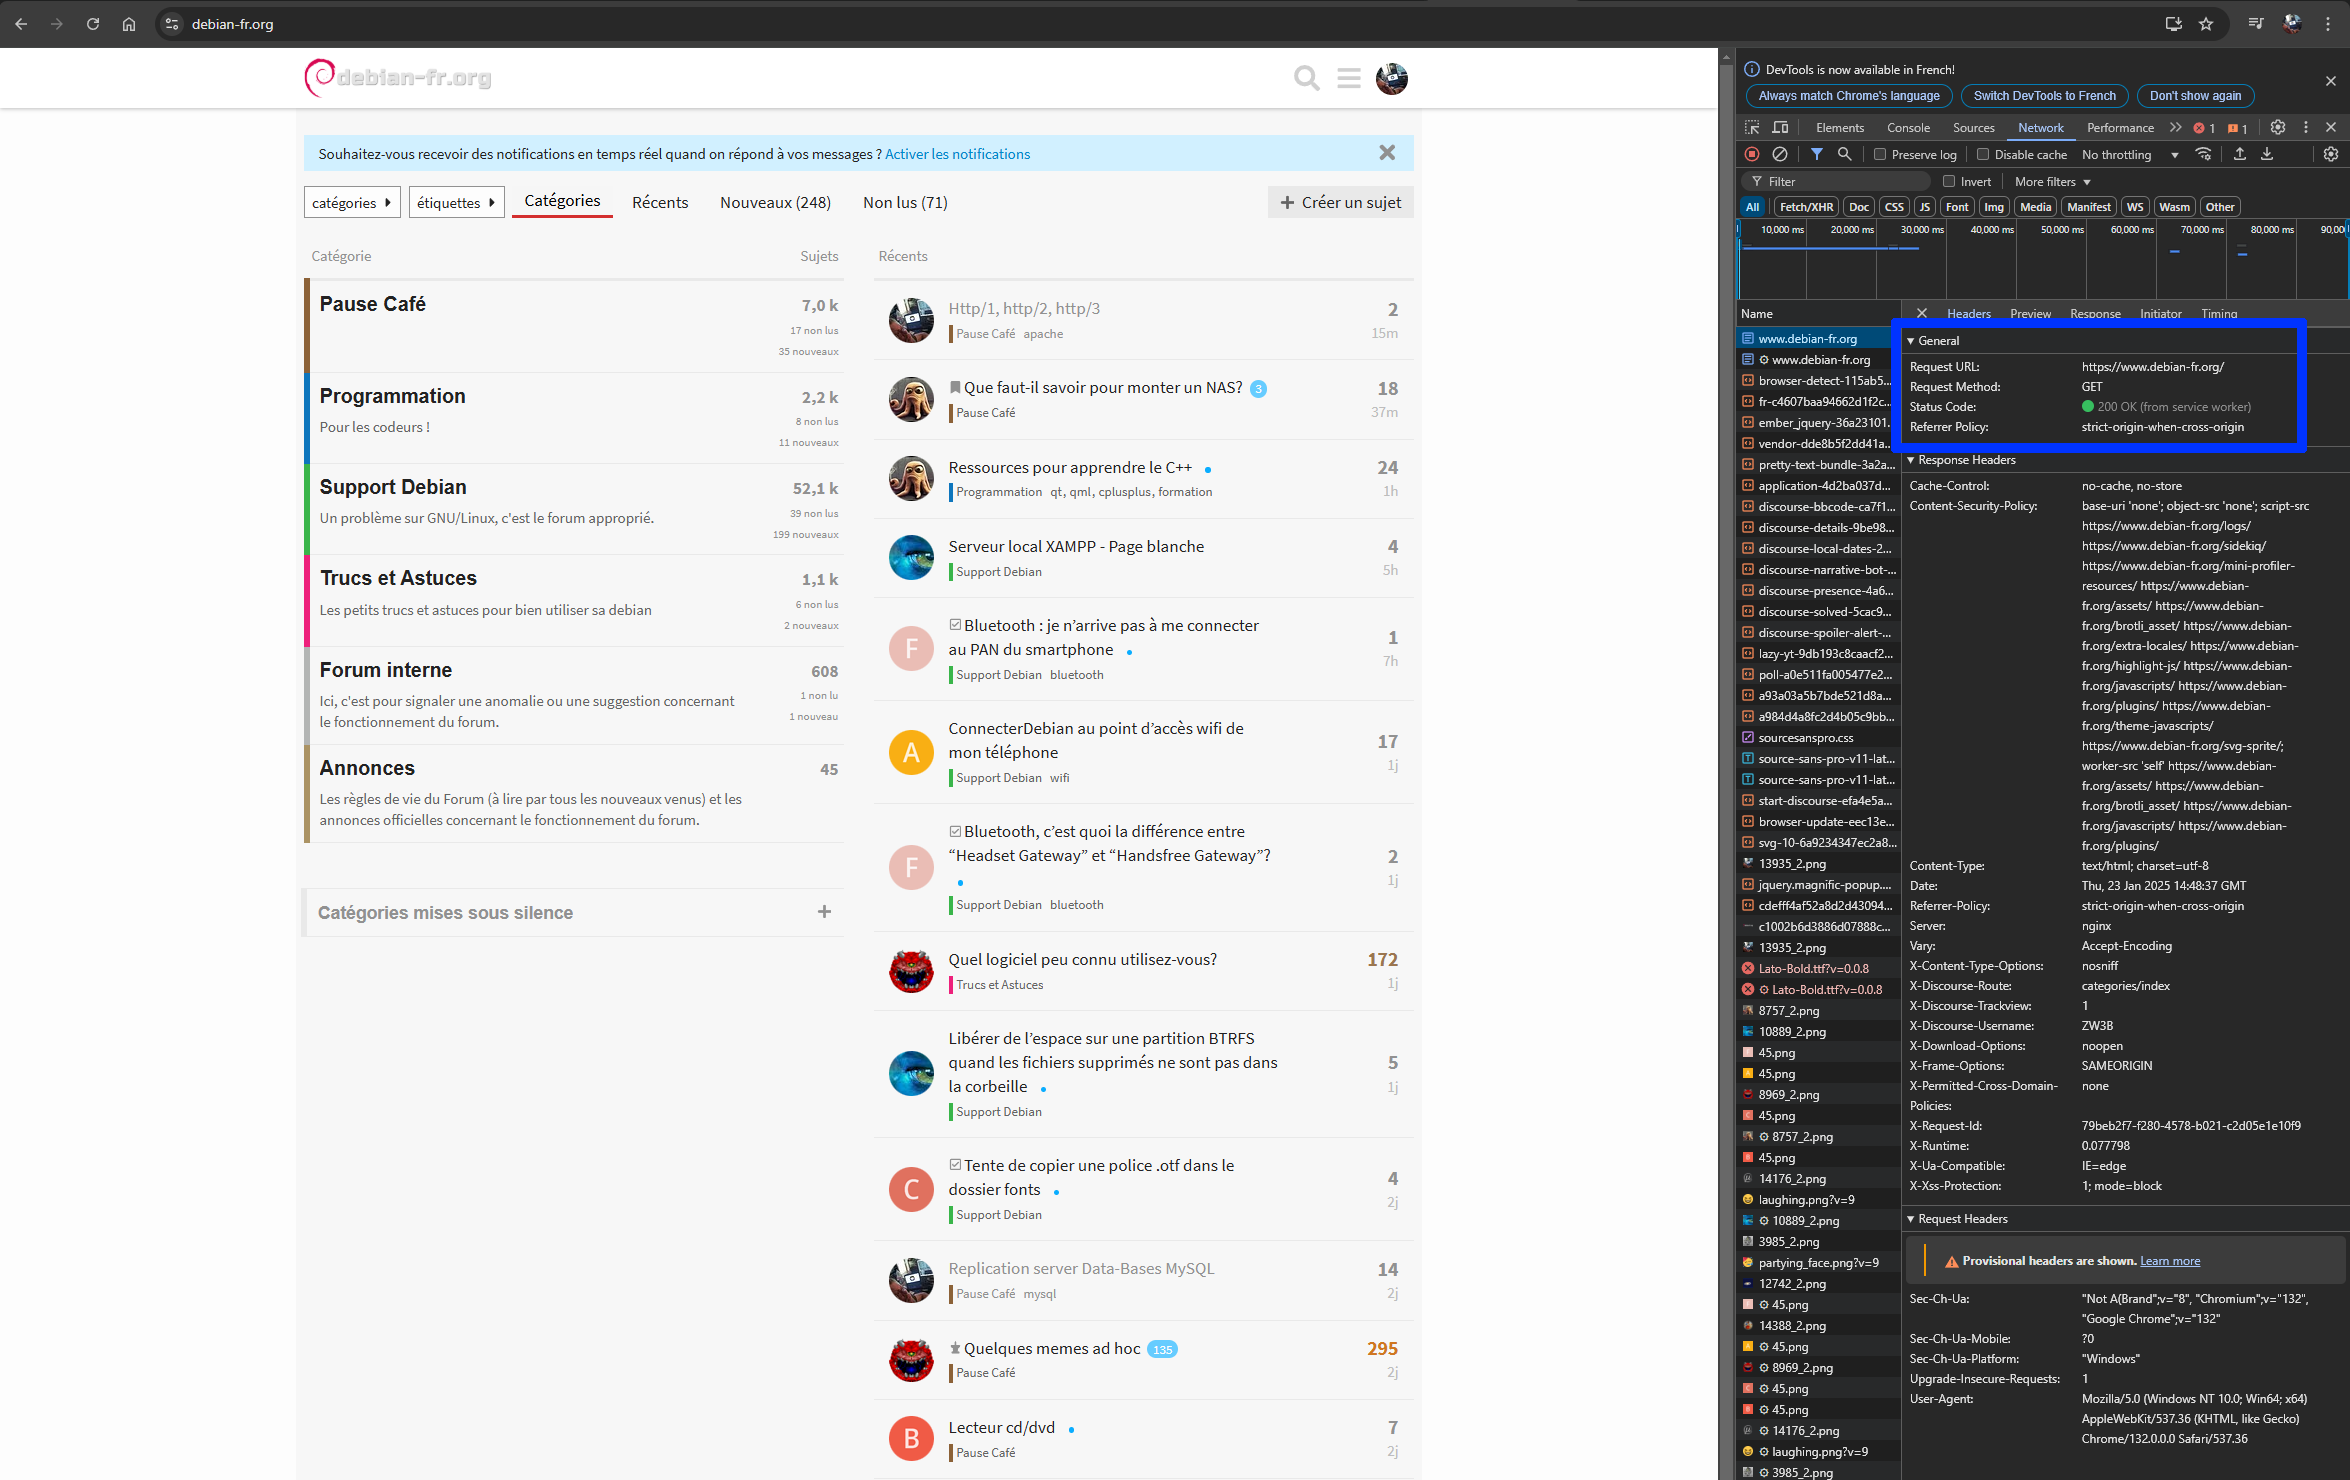Open the user avatar in the forum header
2350x1480 pixels.
[x=1391, y=78]
